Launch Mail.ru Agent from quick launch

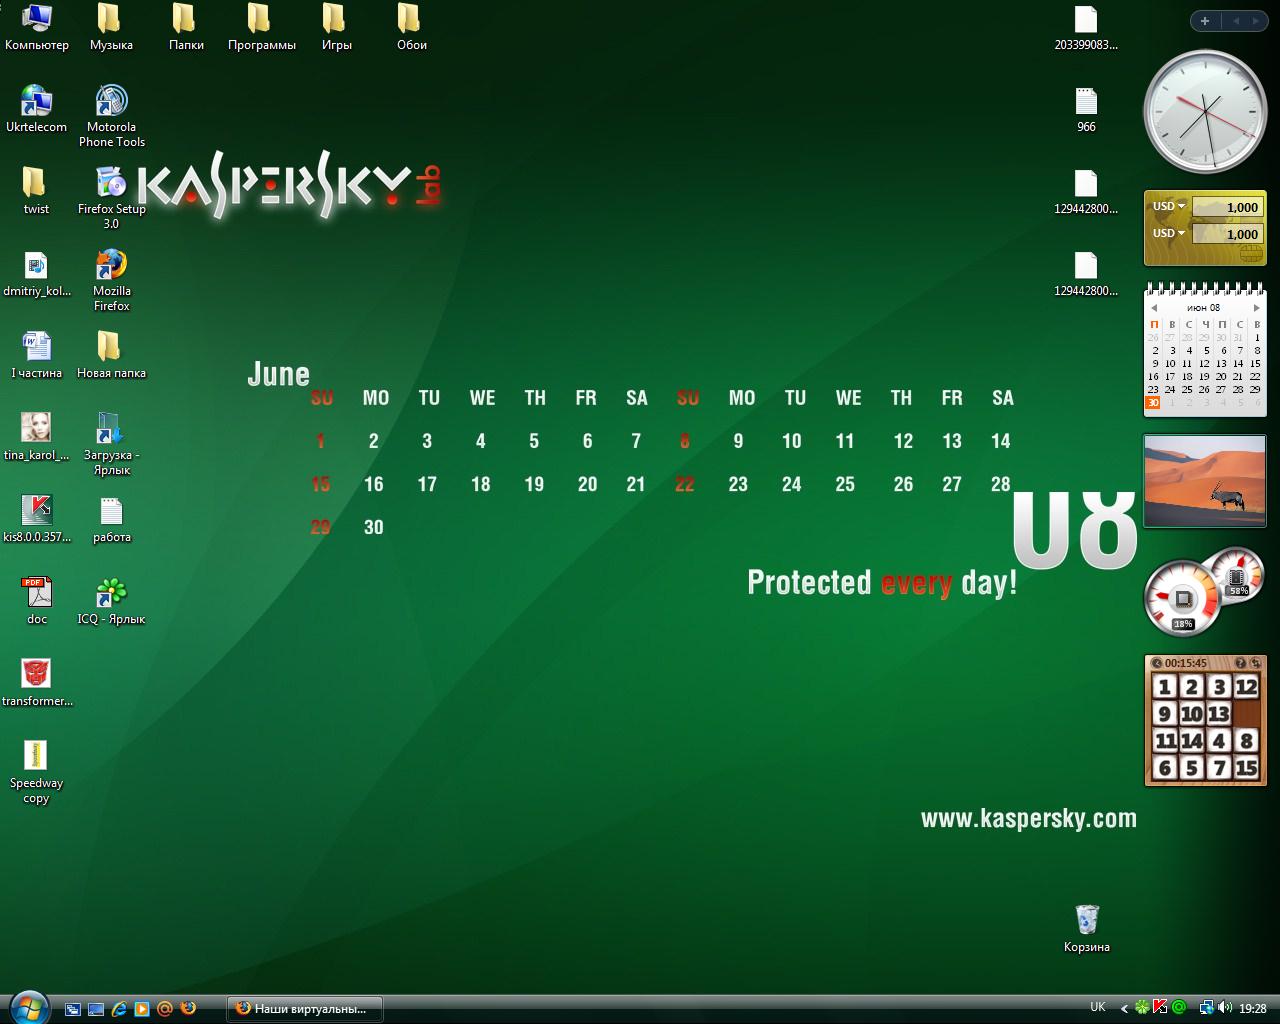pos(165,1009)
